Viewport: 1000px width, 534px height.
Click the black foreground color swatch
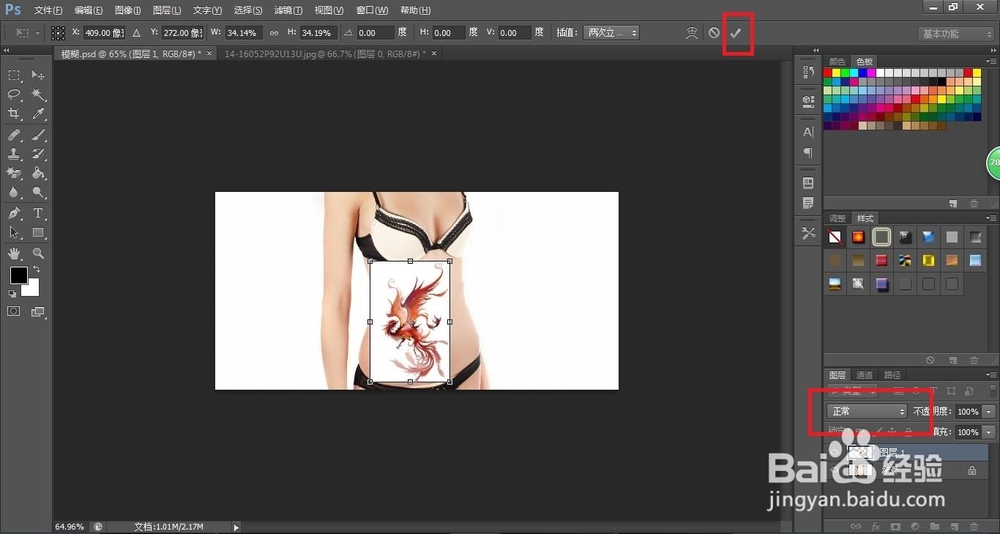[x=18, y=275]
